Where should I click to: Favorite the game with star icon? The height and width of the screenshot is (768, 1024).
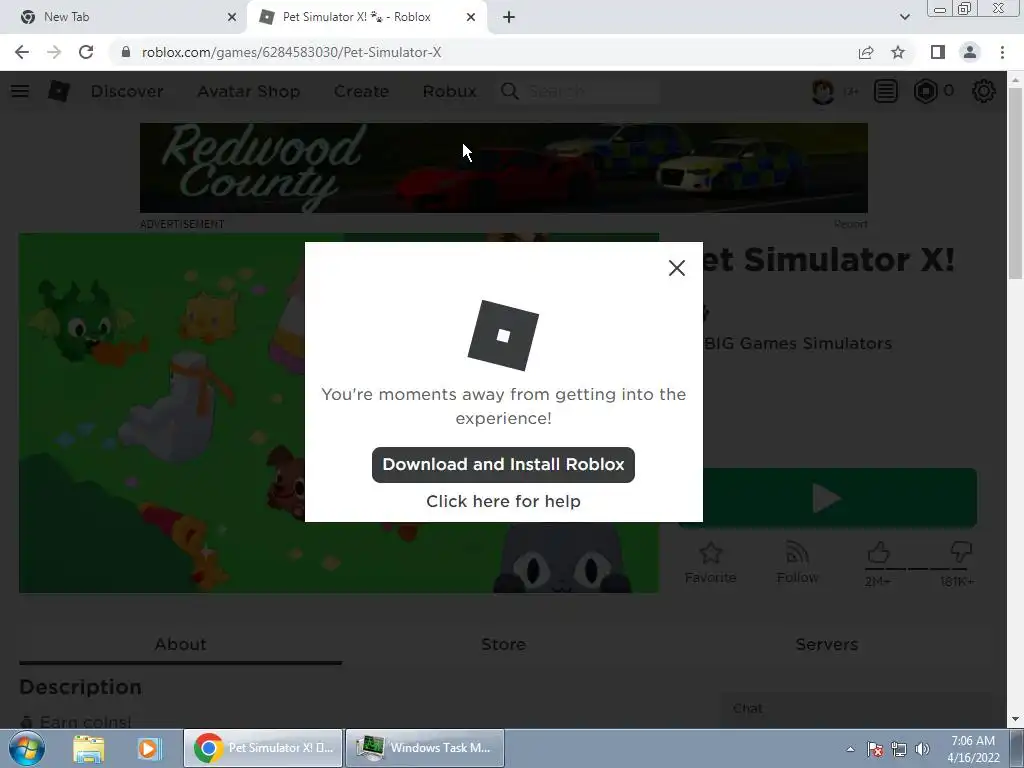coord(711,563)
